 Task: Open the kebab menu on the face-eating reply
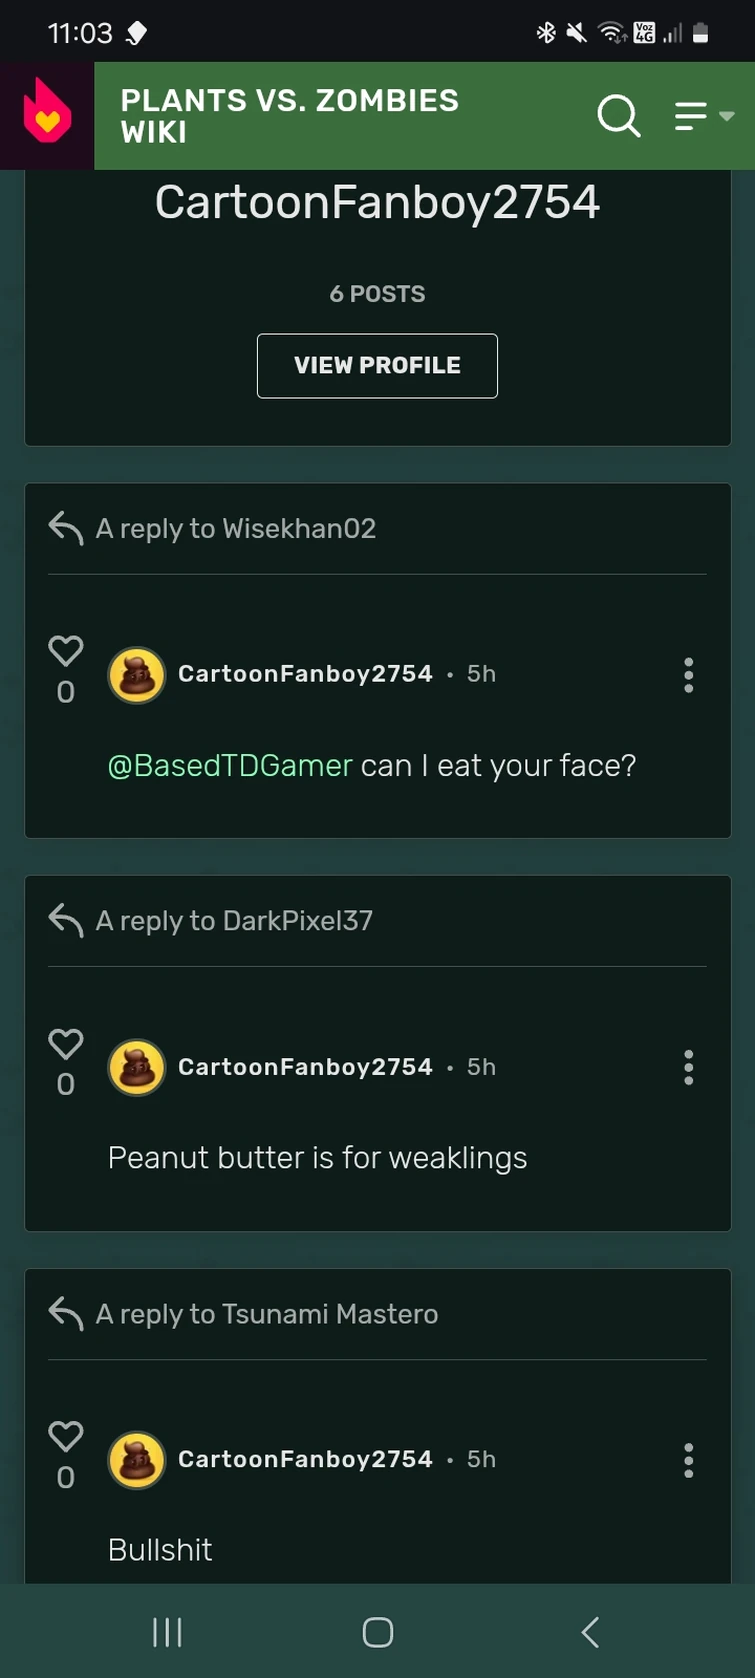pyautogui.click(x=688, y=675)
